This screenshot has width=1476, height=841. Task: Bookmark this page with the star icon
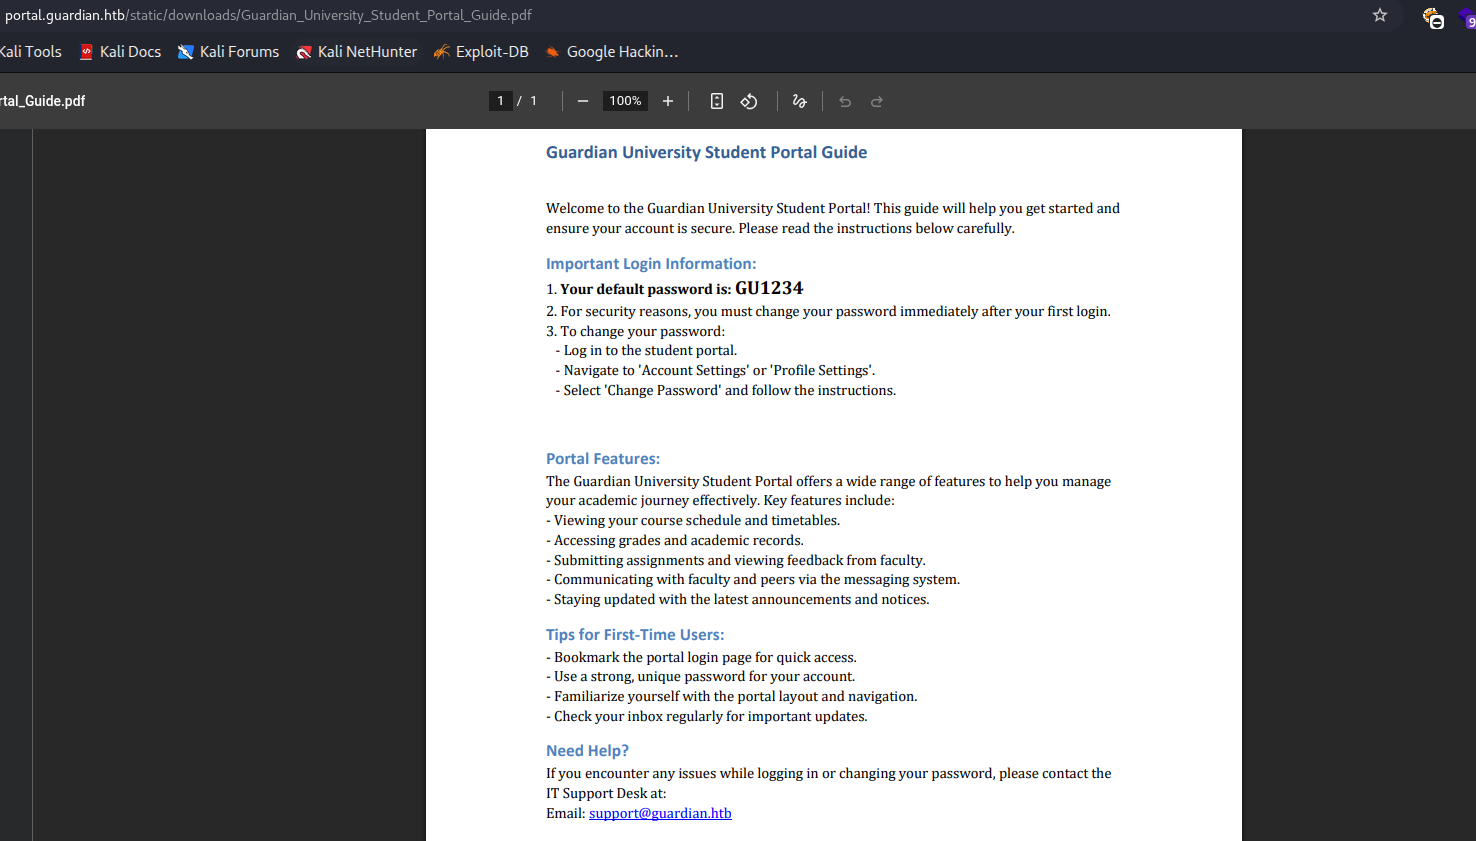(1380, 15)
